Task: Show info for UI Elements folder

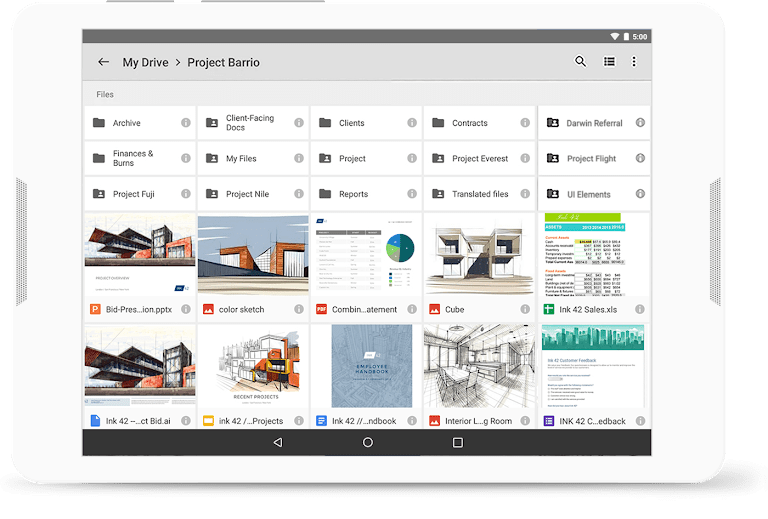Action: pos(640,194)
